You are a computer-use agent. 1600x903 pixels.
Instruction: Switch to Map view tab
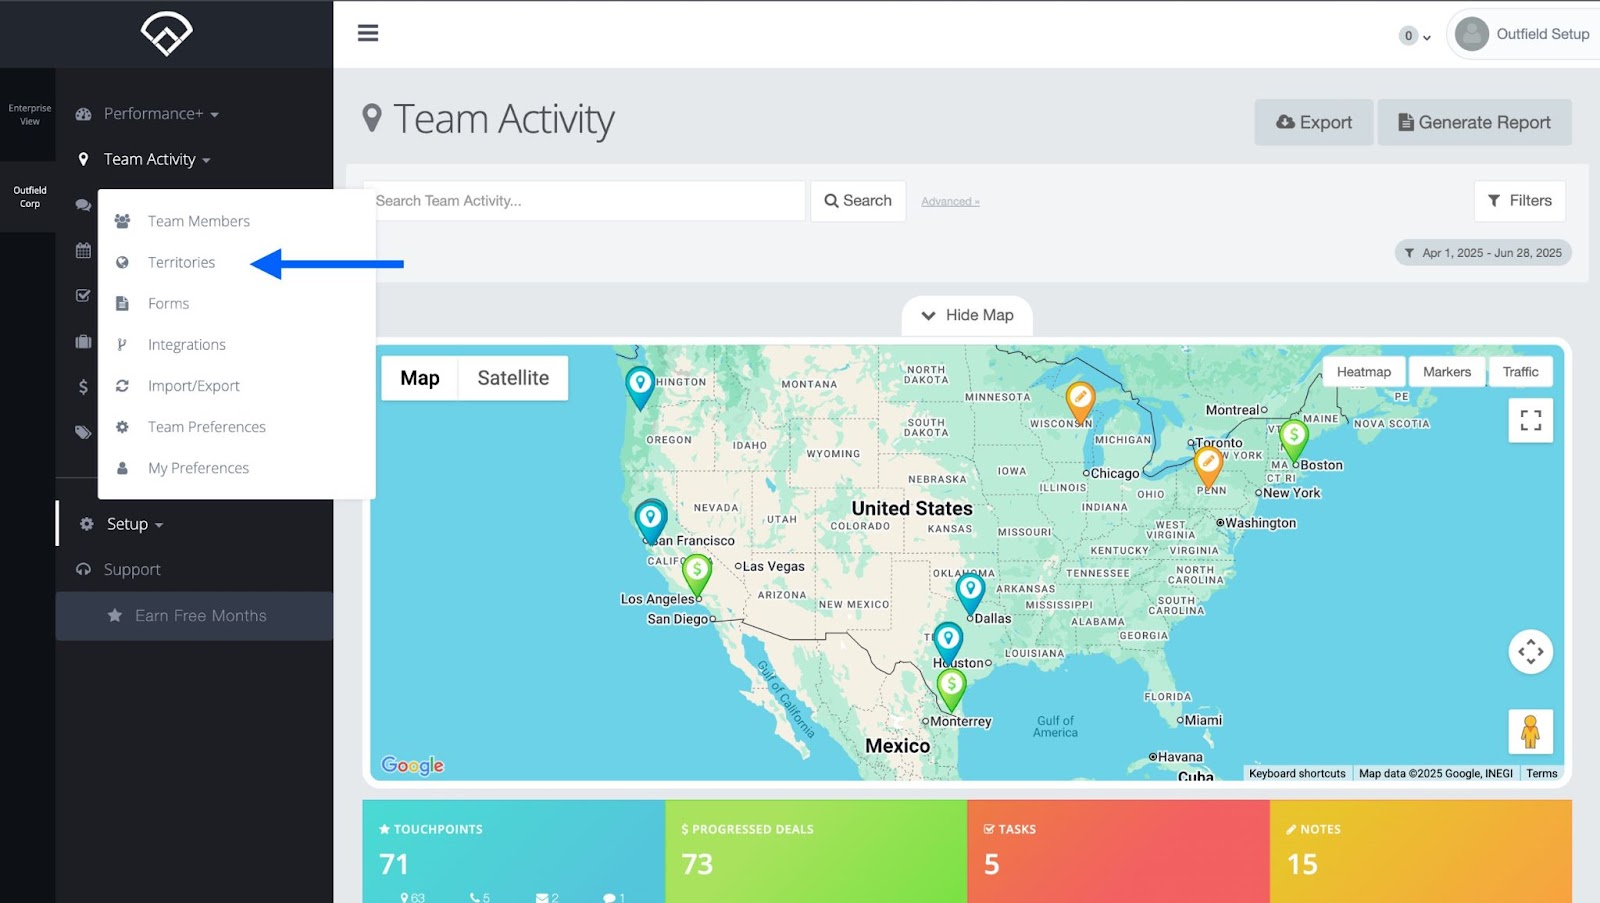pyautogui.click(x=420, y=378)
